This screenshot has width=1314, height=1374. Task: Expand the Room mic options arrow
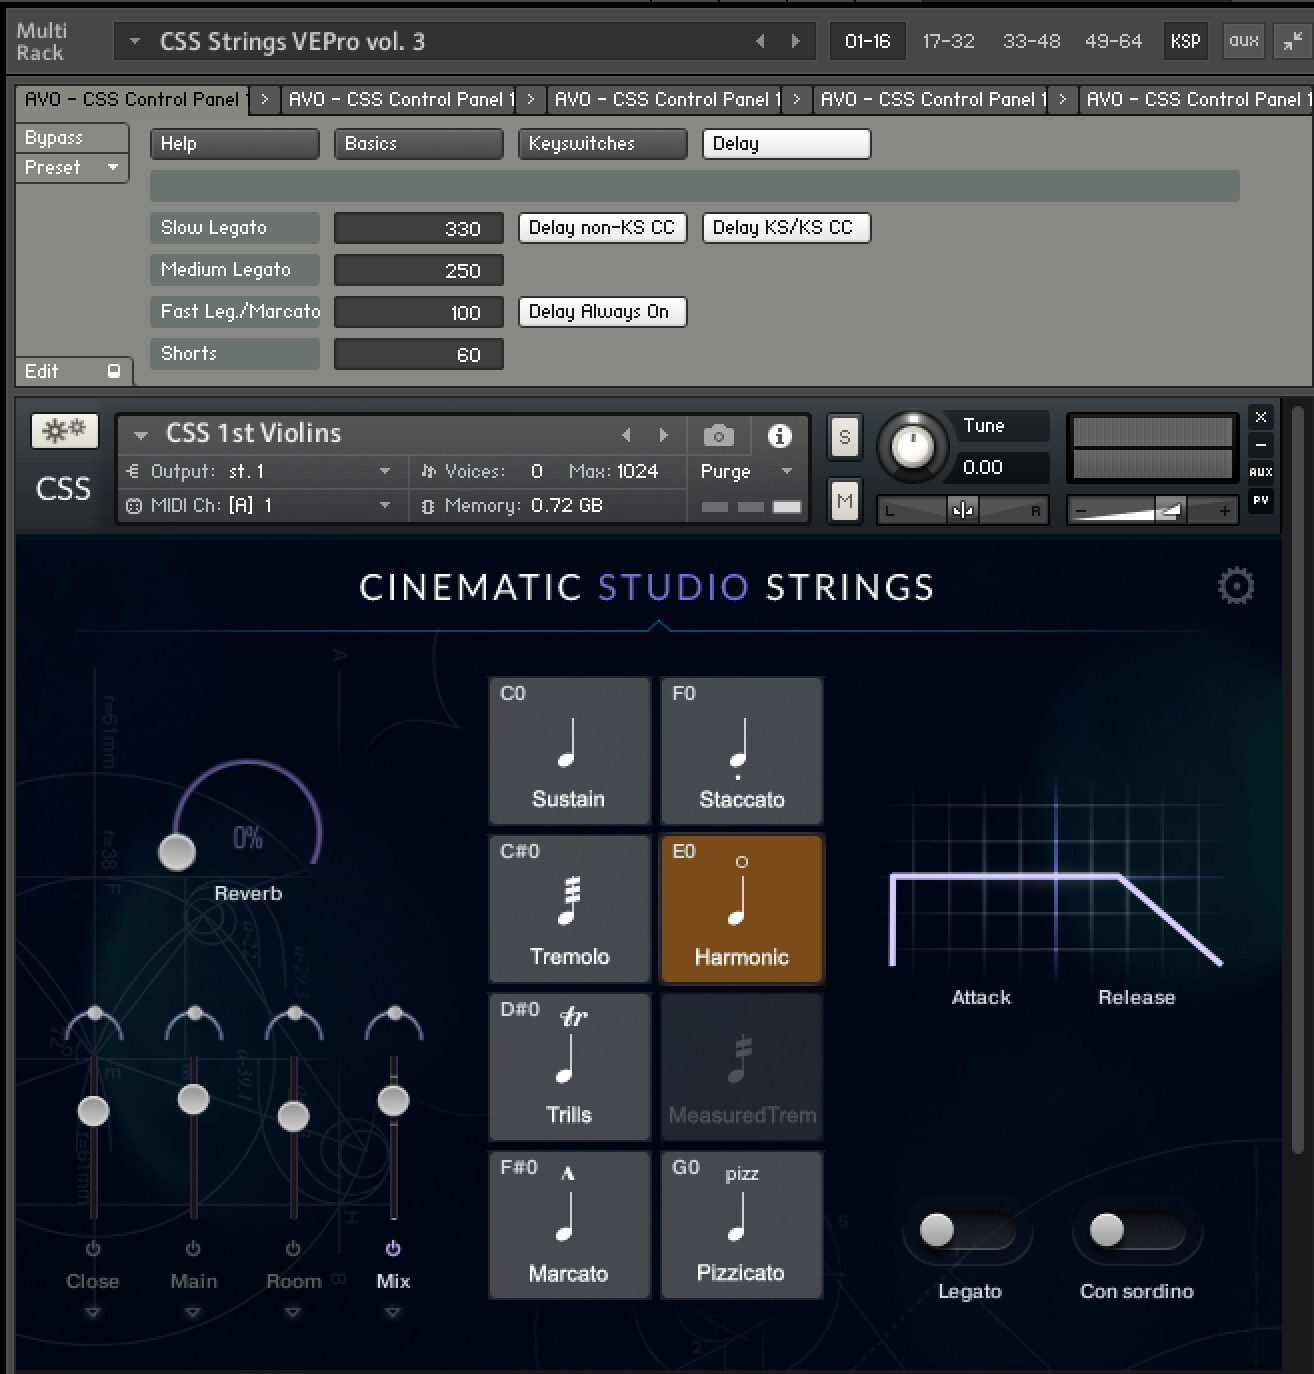(293, 1313)
